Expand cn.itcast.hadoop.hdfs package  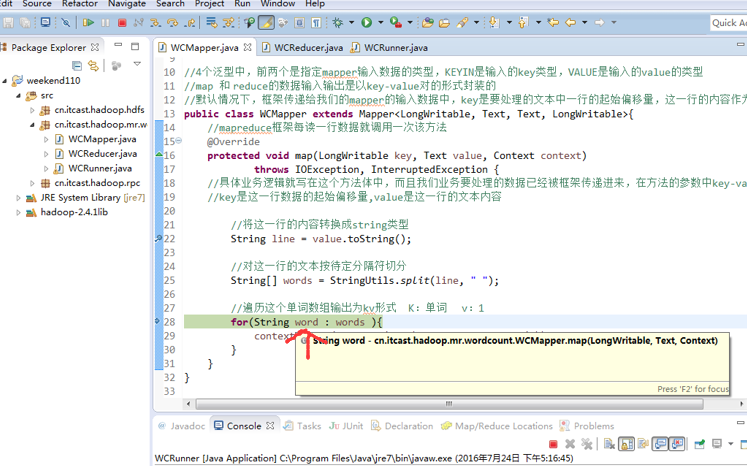32,111
